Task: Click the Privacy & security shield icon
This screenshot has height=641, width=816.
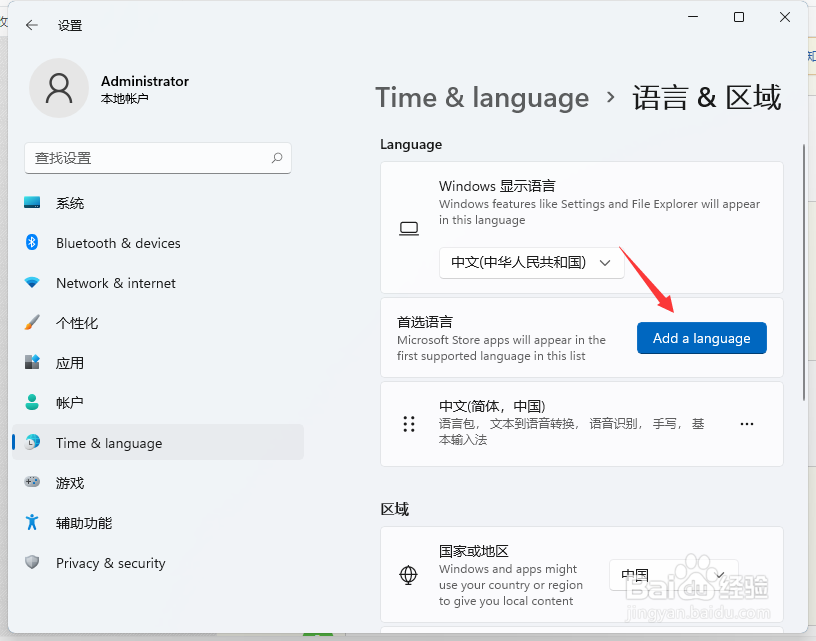Action: coord(32,562)
